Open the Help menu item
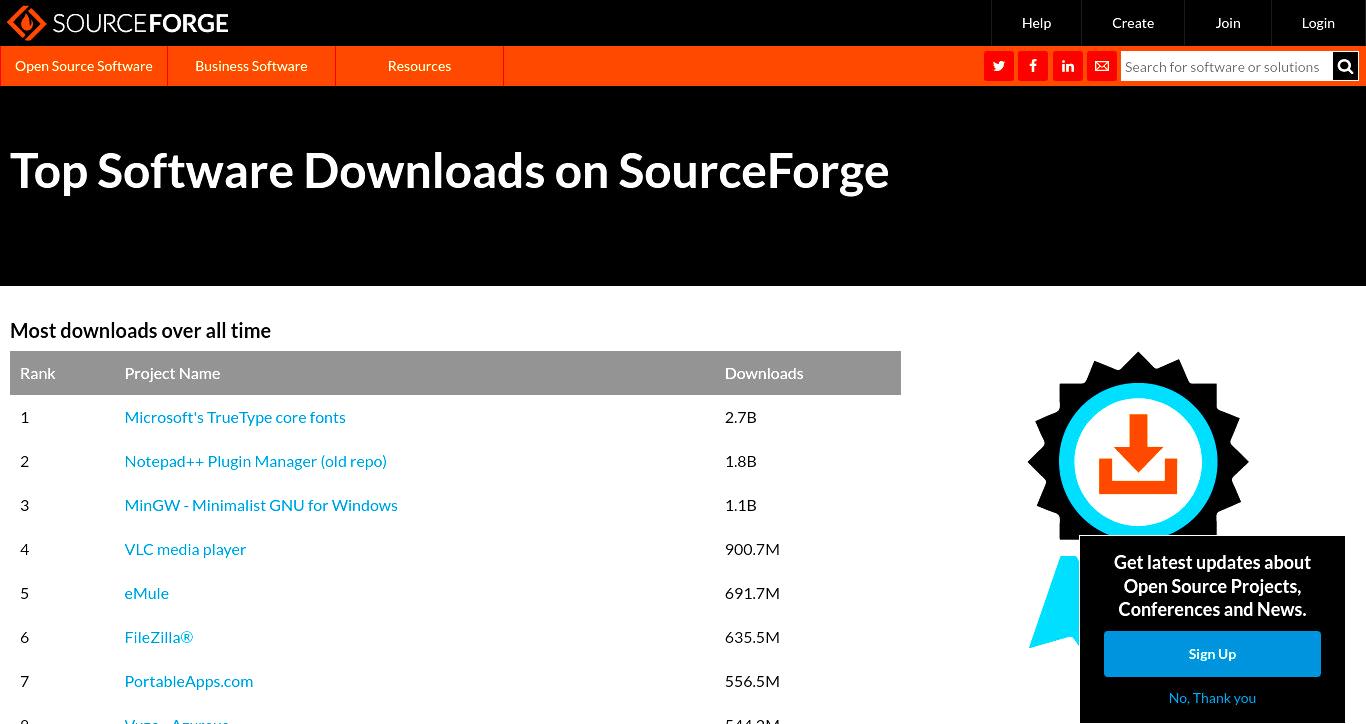This screenshot has width=1366, height=724. pos(1036,23)
